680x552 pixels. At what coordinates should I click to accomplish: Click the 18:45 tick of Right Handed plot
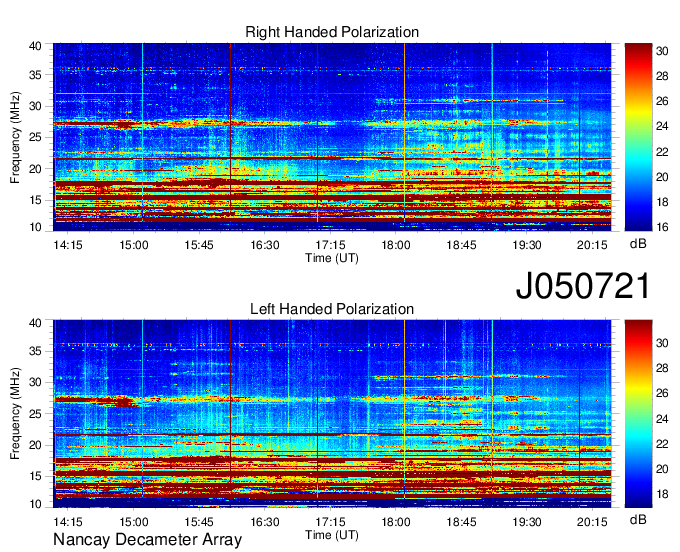coord(461,245)
